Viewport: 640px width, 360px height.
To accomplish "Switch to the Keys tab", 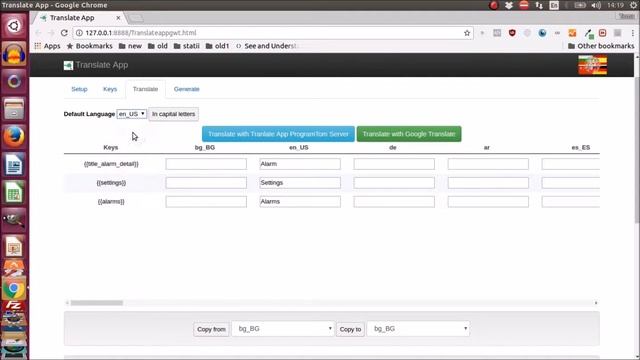I will coord(110,89).
